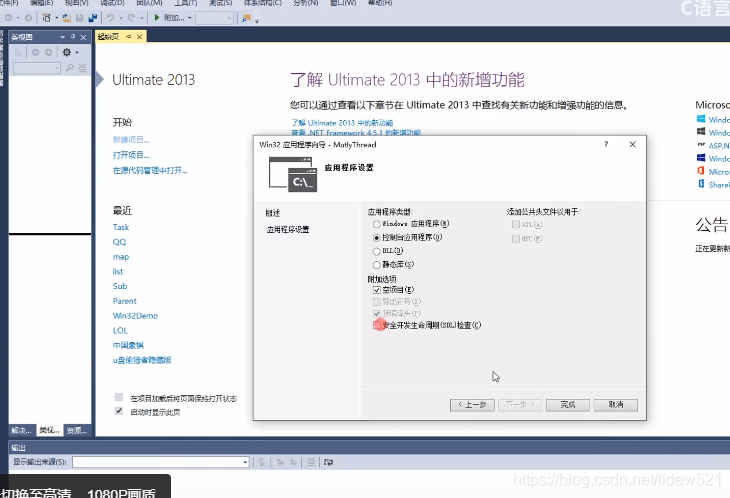Open toolbar overflow options arrow

(257, 20)
